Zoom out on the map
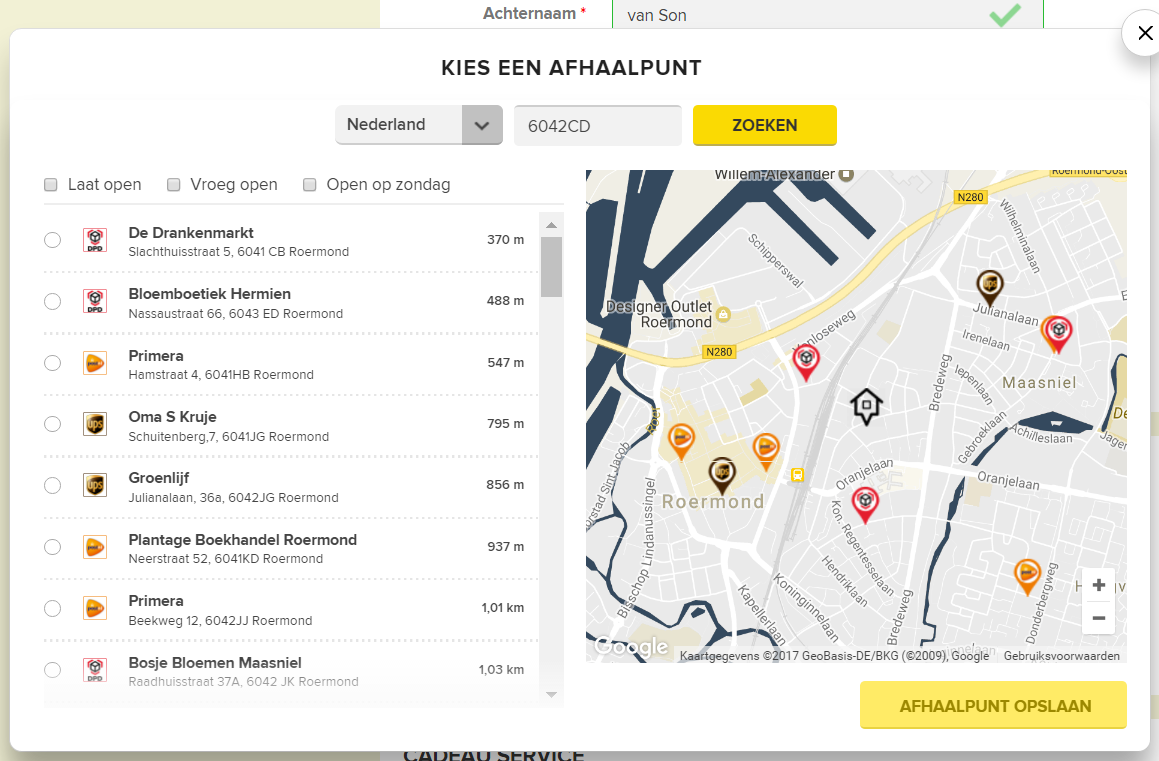The width and height of the screenshot is (1159, 761). pyautogui.click(x=1098, y=618)
